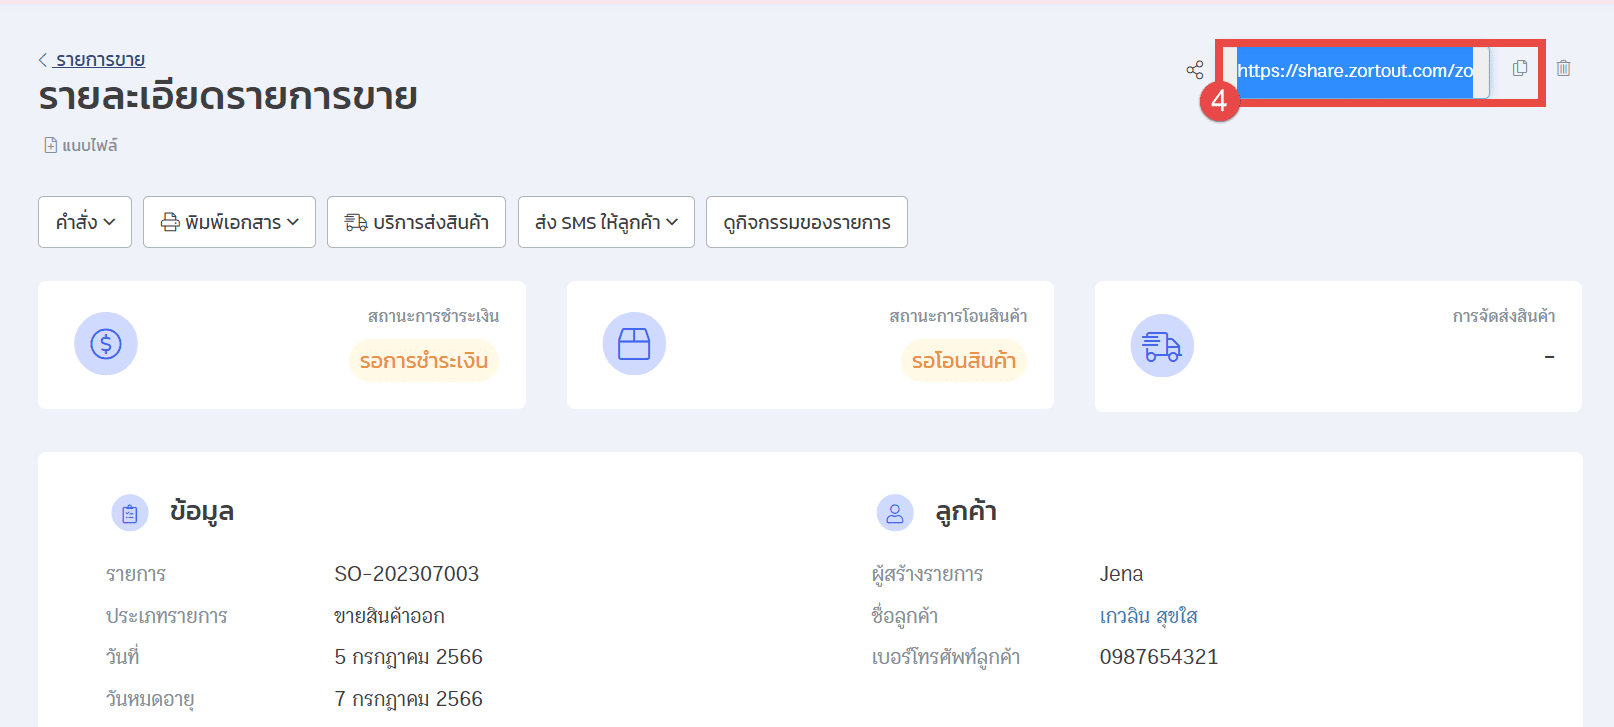
Task: Click the ขายสินค้าออก type value
Action: 390,616
